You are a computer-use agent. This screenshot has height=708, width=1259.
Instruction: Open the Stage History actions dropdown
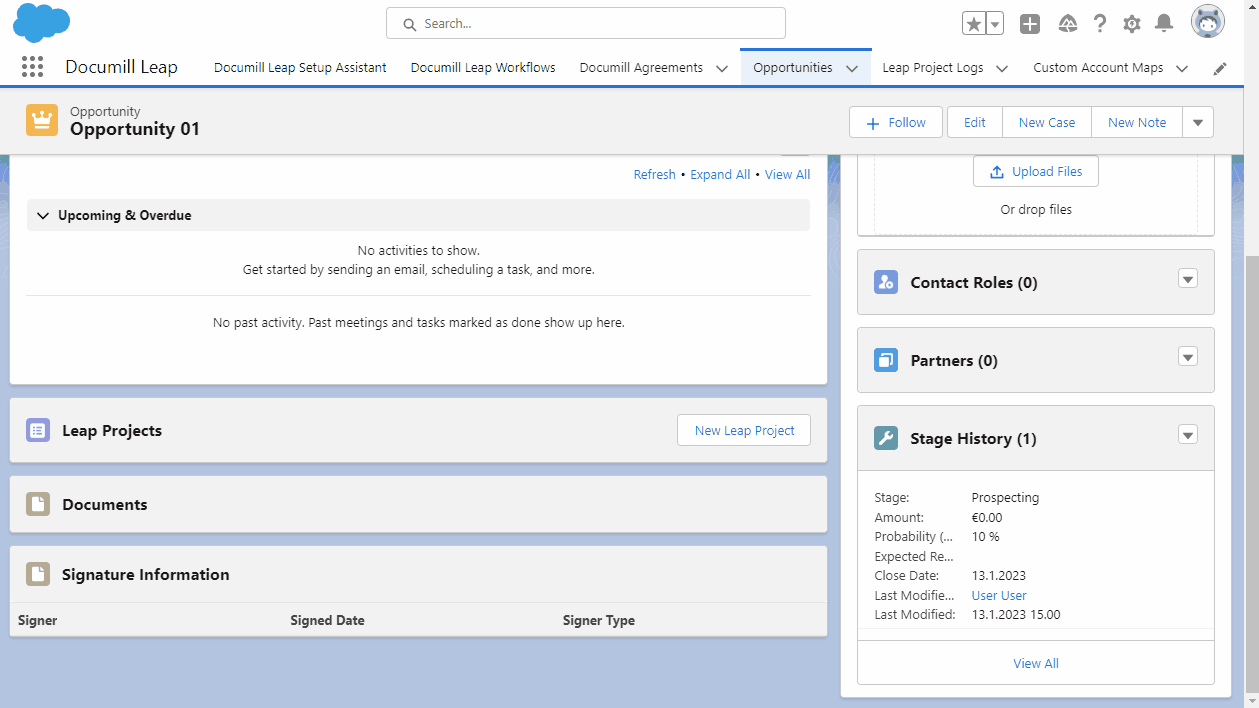coord(1187,434)
